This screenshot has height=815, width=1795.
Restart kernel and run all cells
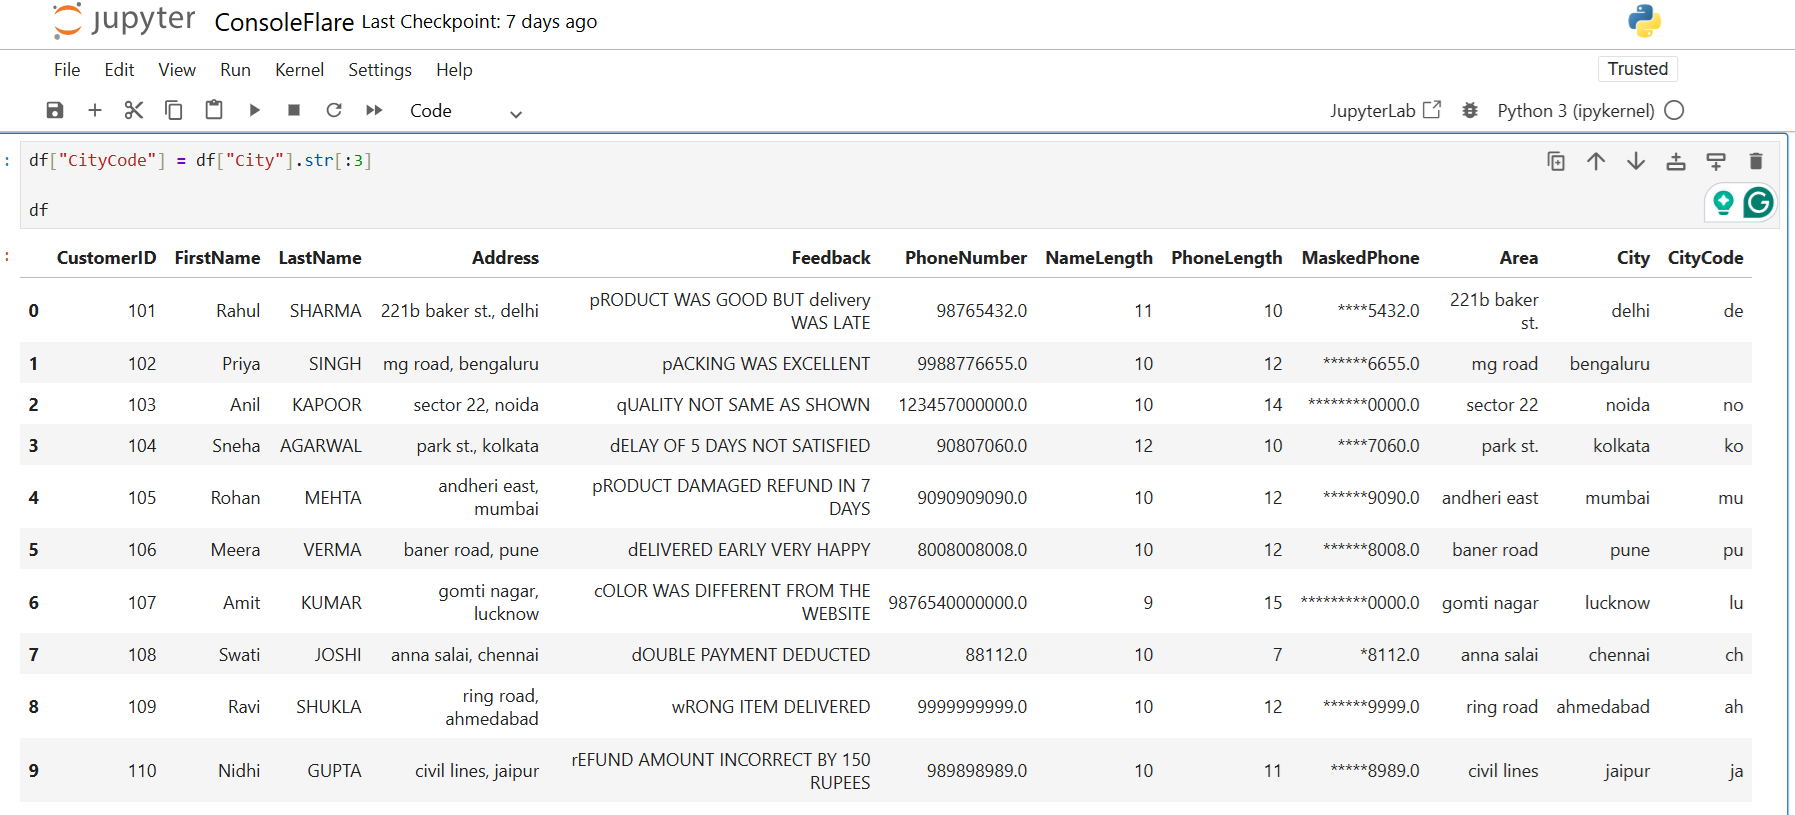(x=374, y=110)
